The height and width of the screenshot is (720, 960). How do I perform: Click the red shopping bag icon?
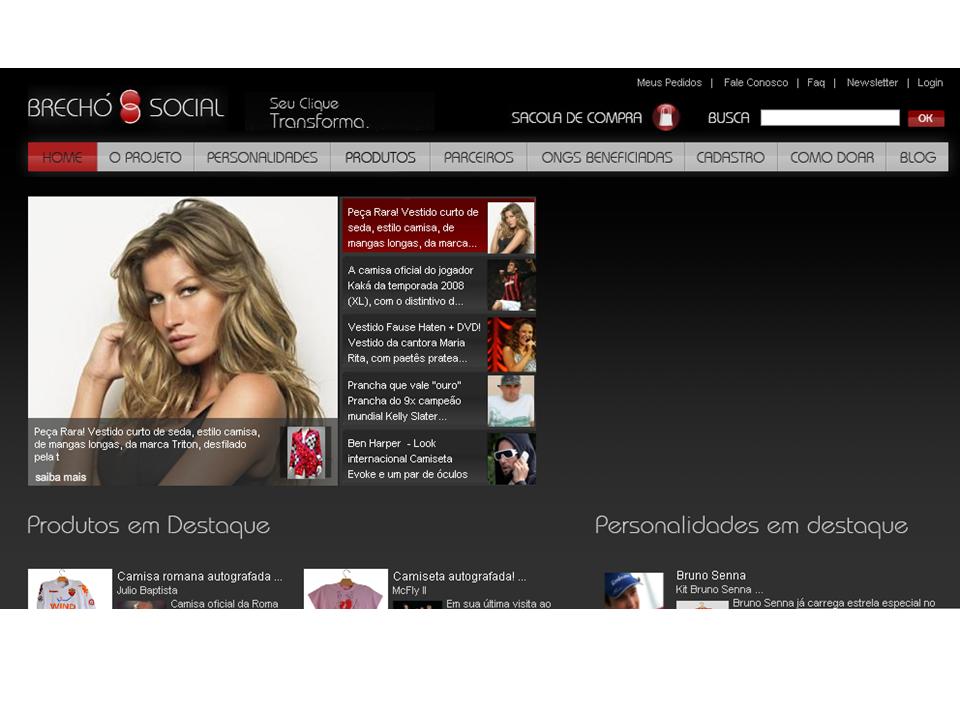(x=666, y=118)
